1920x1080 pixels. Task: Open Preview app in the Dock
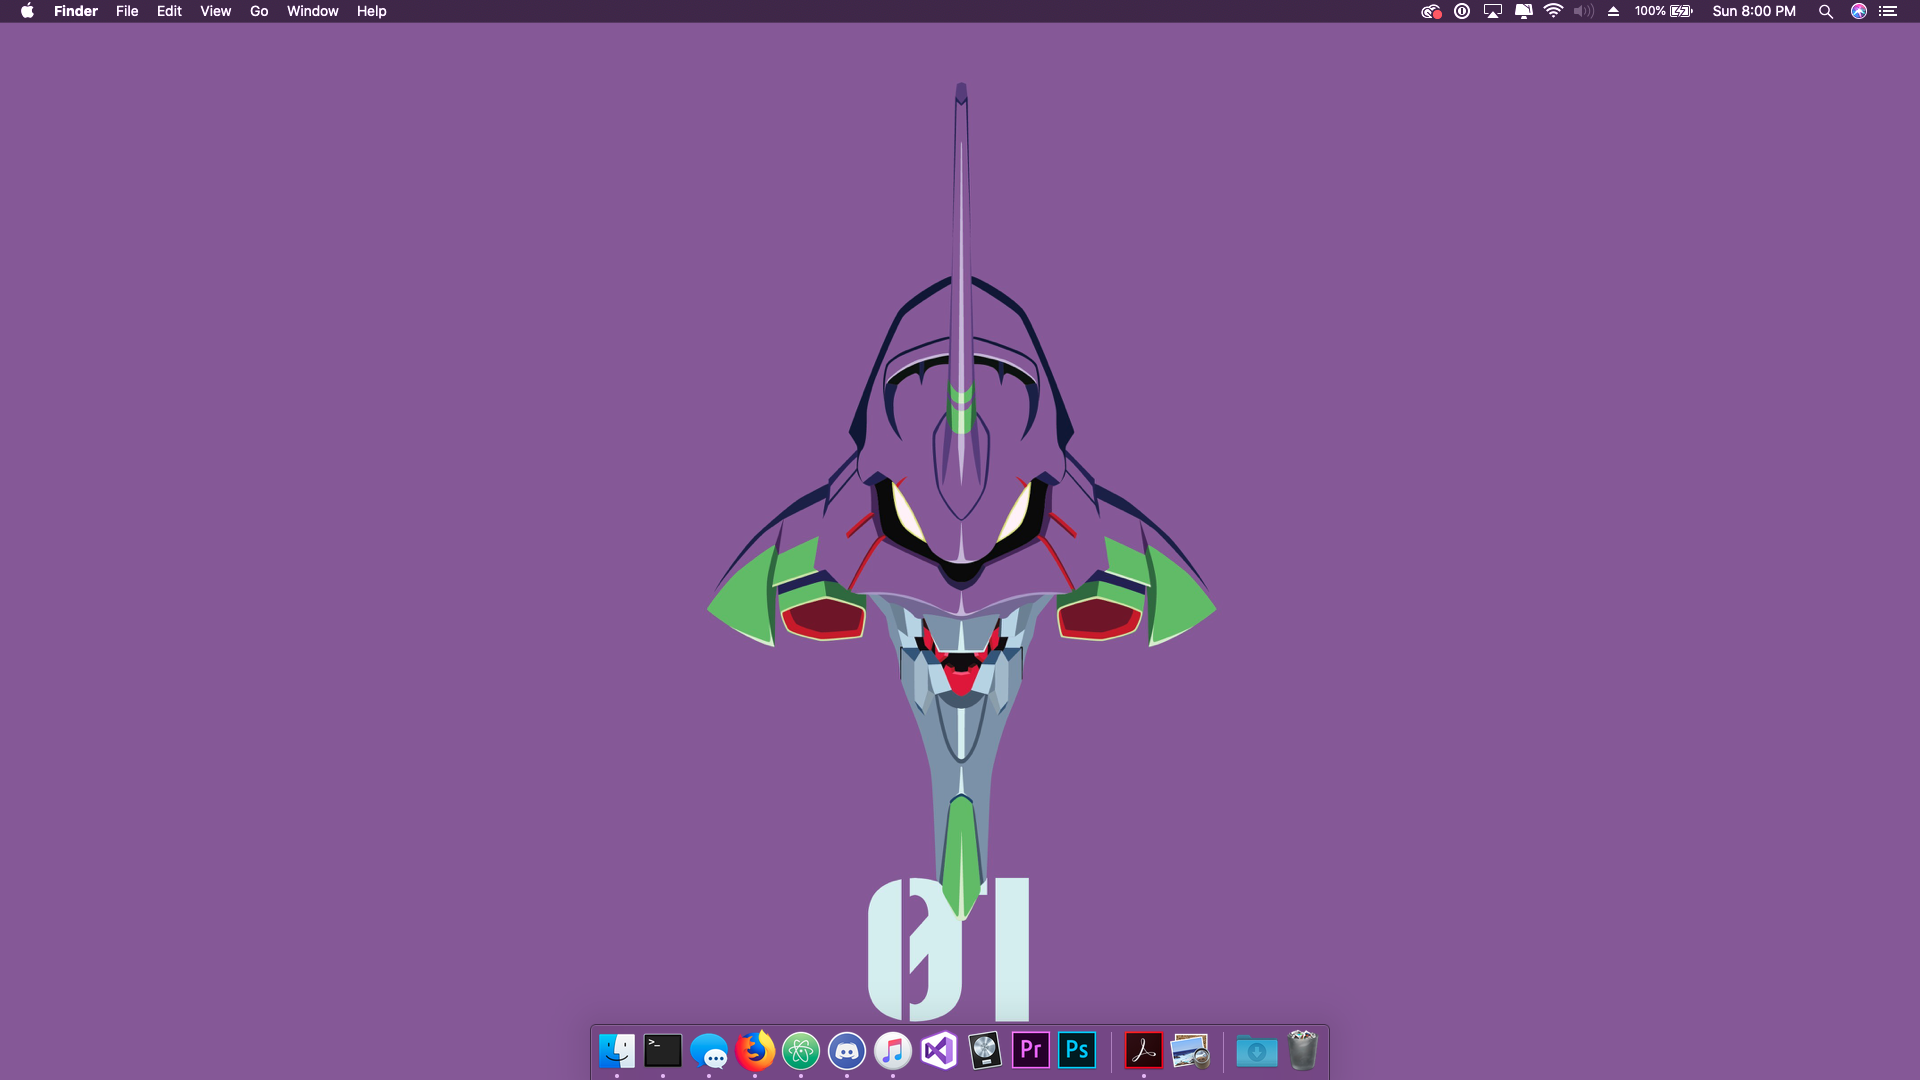(1190, 1051)
